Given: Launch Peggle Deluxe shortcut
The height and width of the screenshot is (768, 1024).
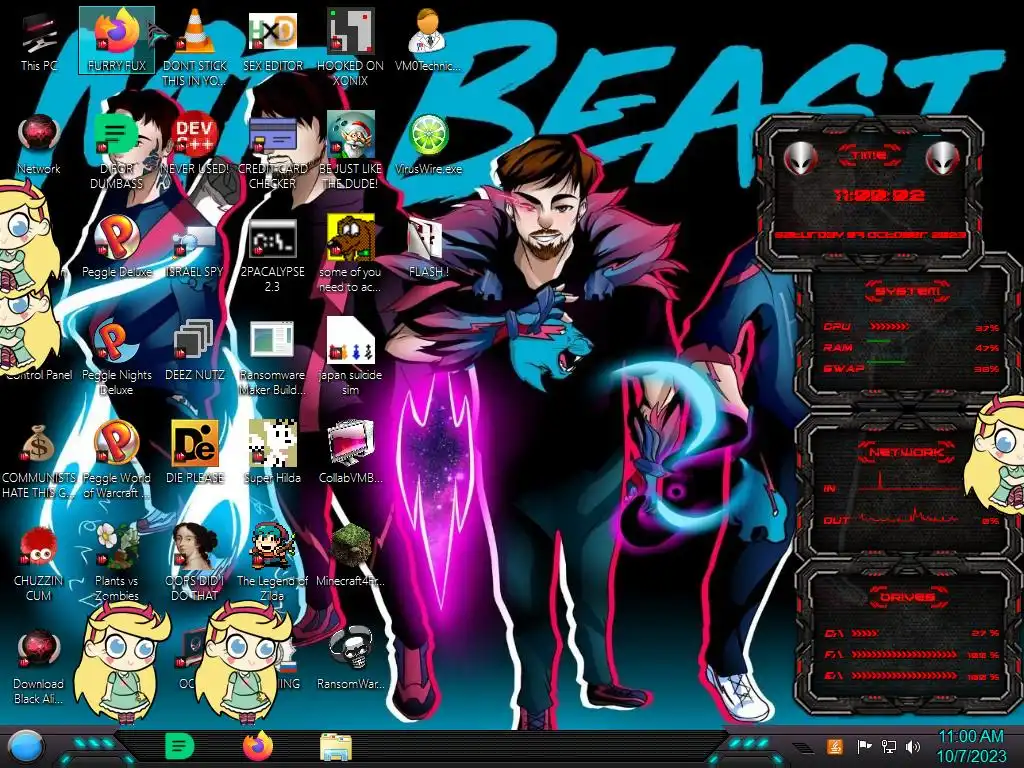Looking at the screenshot, I should 117,247.
